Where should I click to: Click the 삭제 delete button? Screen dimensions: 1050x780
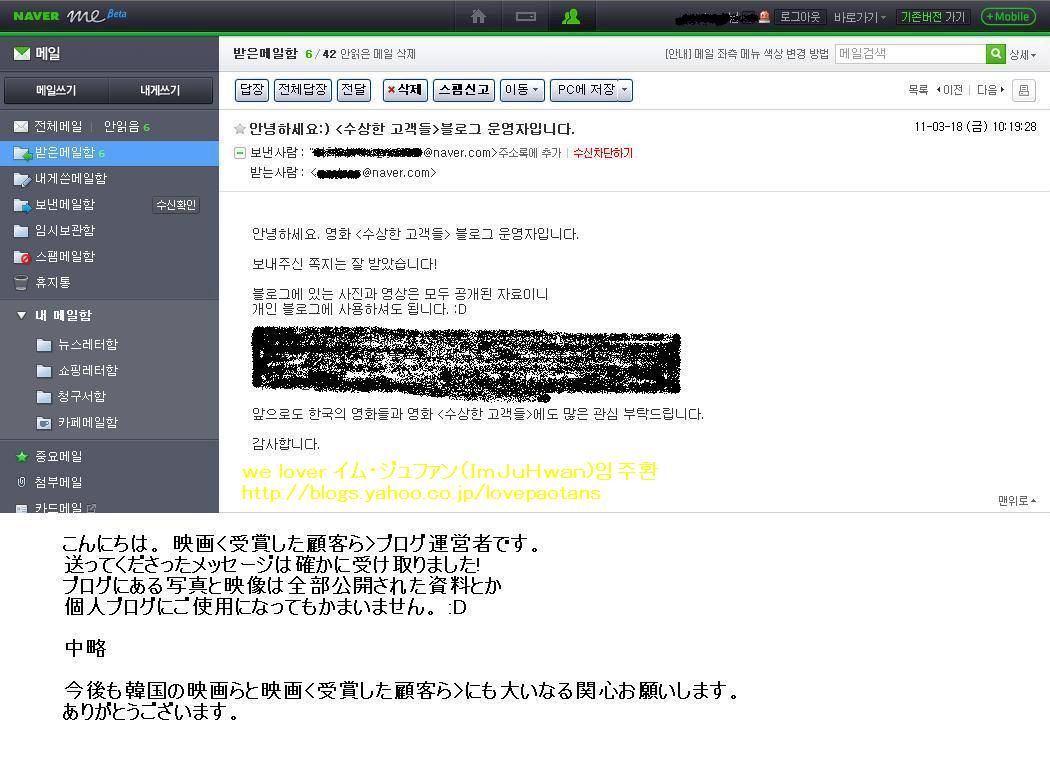(405, 90)
